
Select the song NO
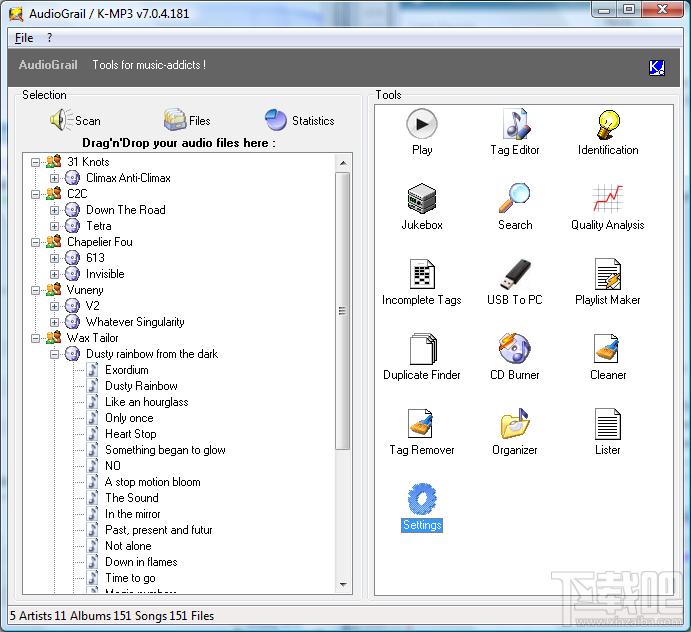click(112, 466)
